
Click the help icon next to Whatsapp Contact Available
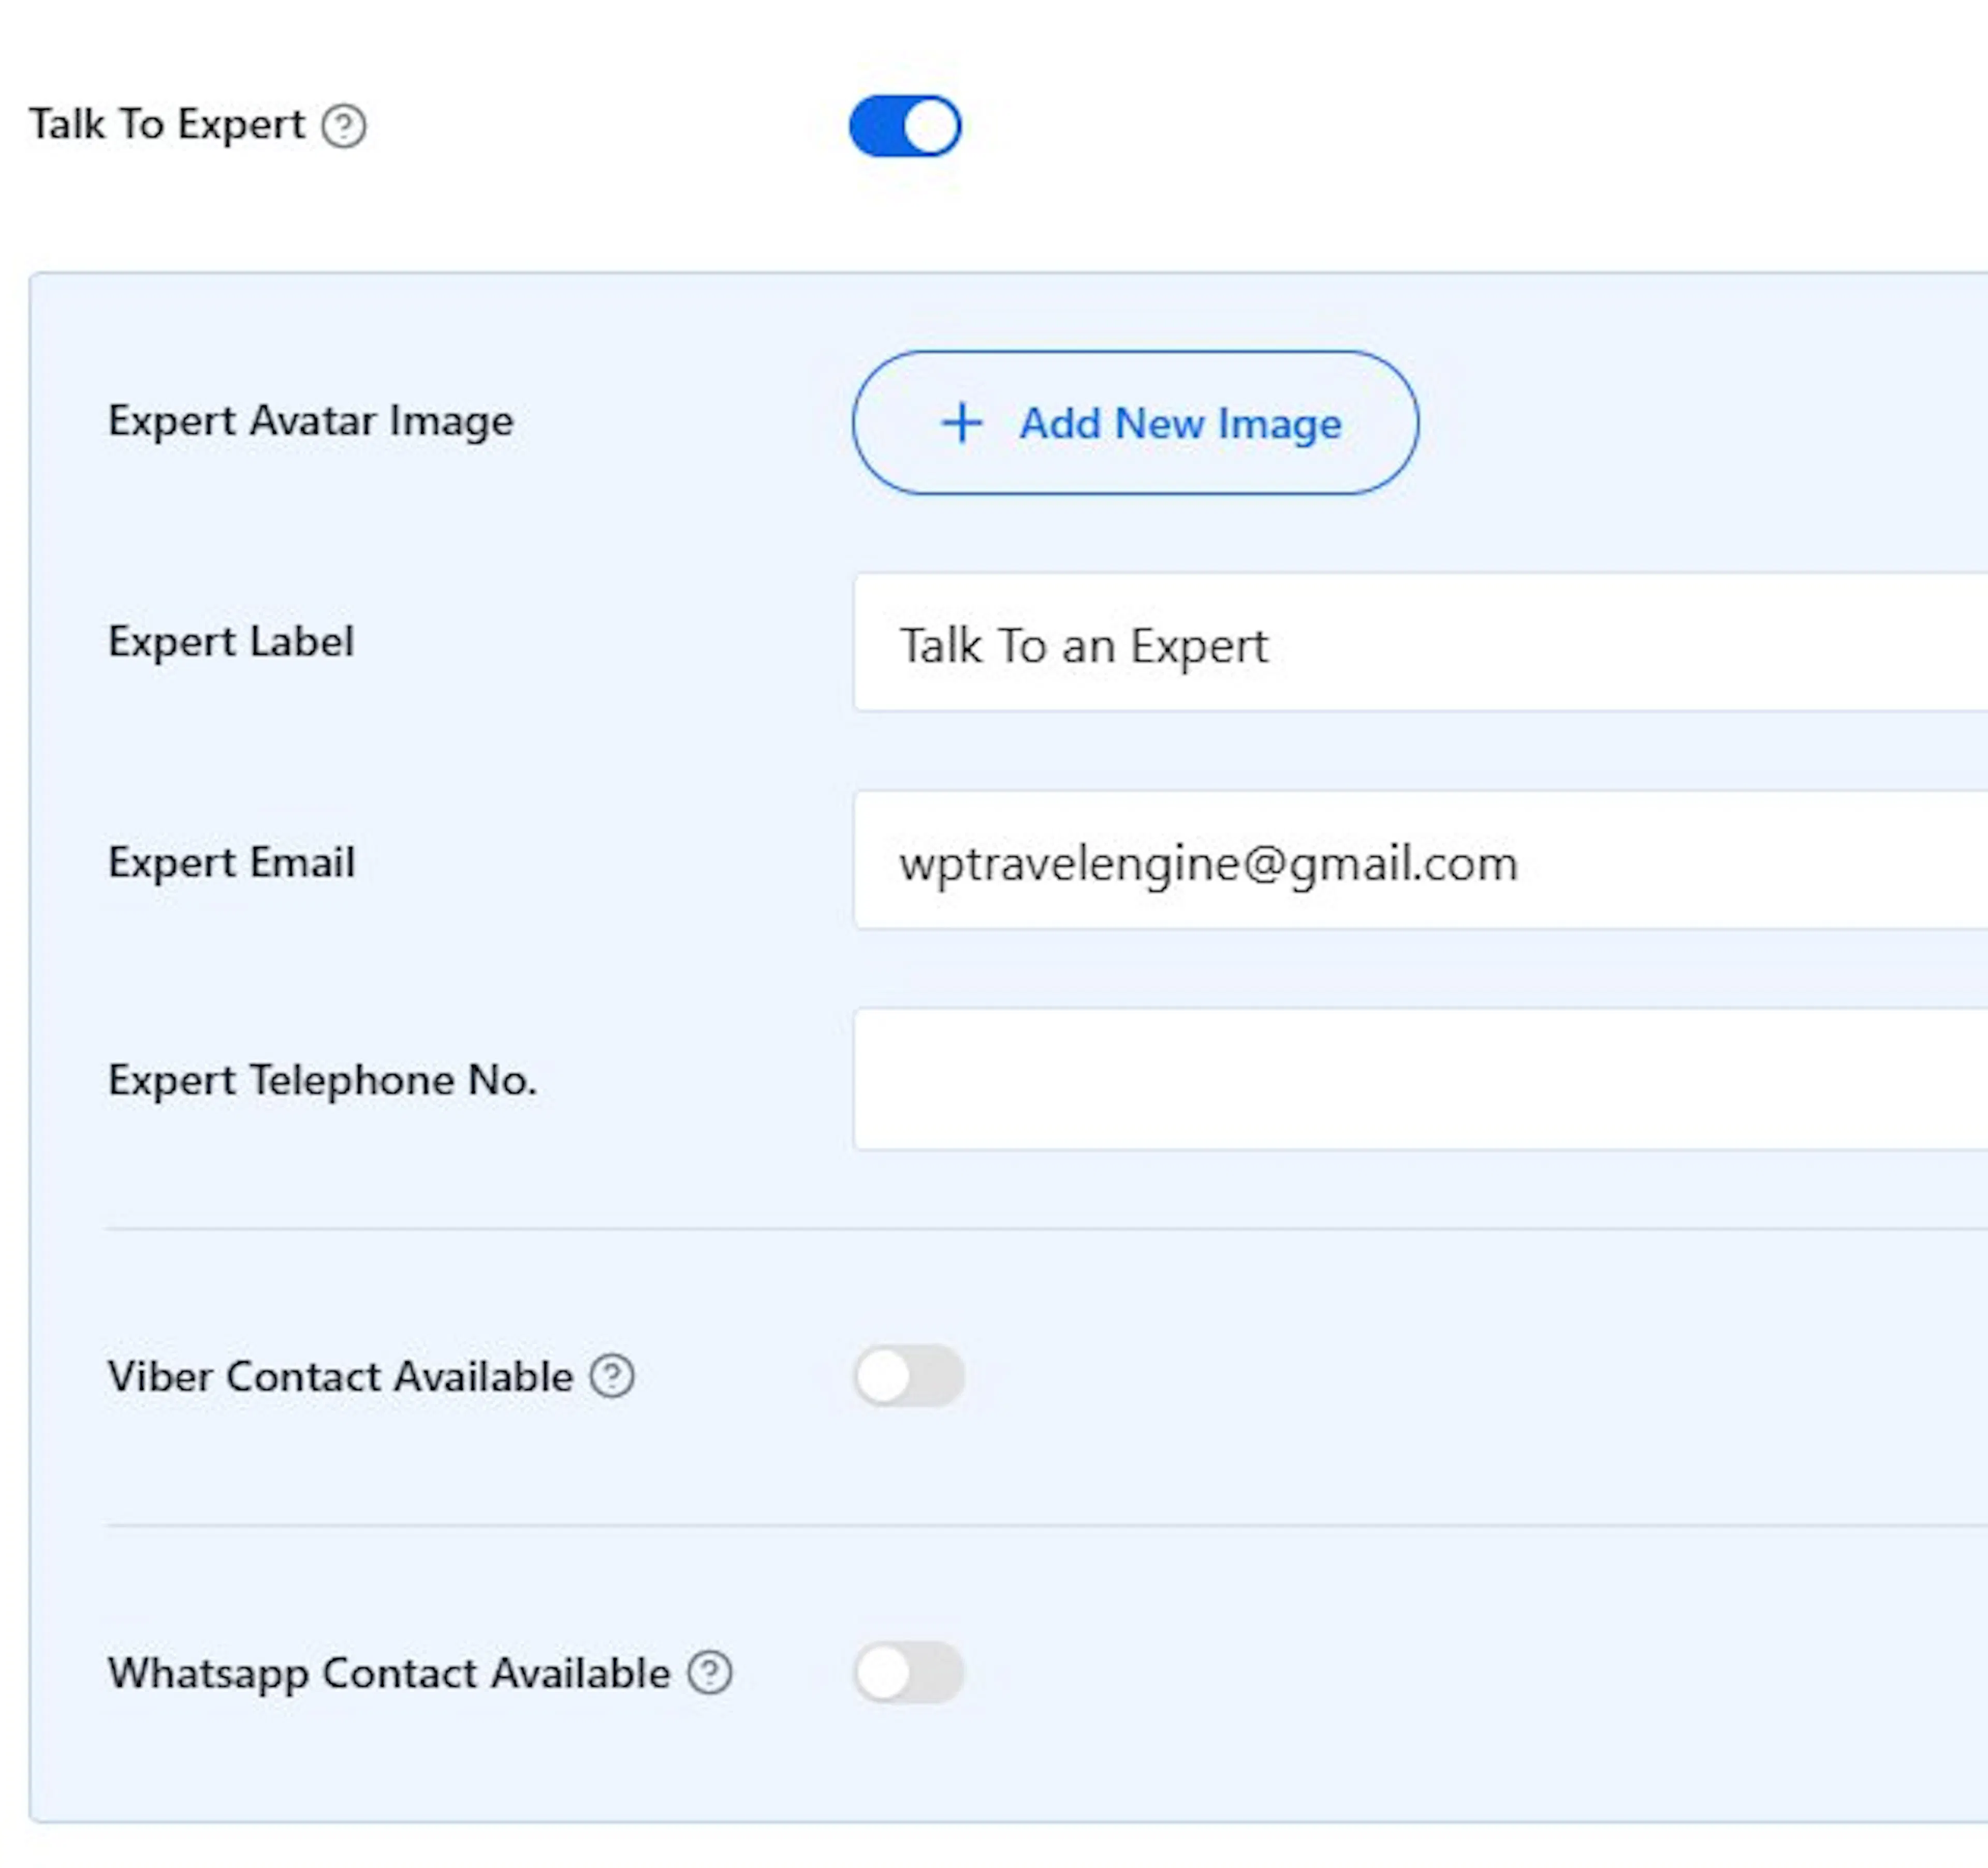pyautogui.click(x=709, y=1672)
